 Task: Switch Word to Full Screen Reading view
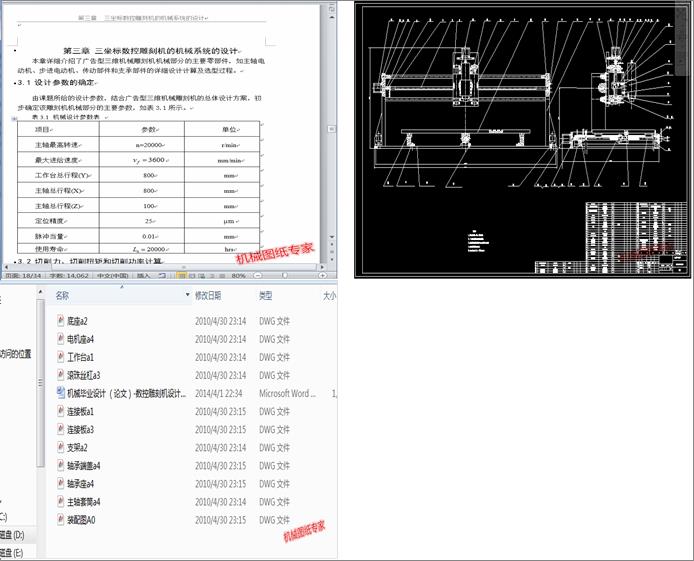[191, 276]
